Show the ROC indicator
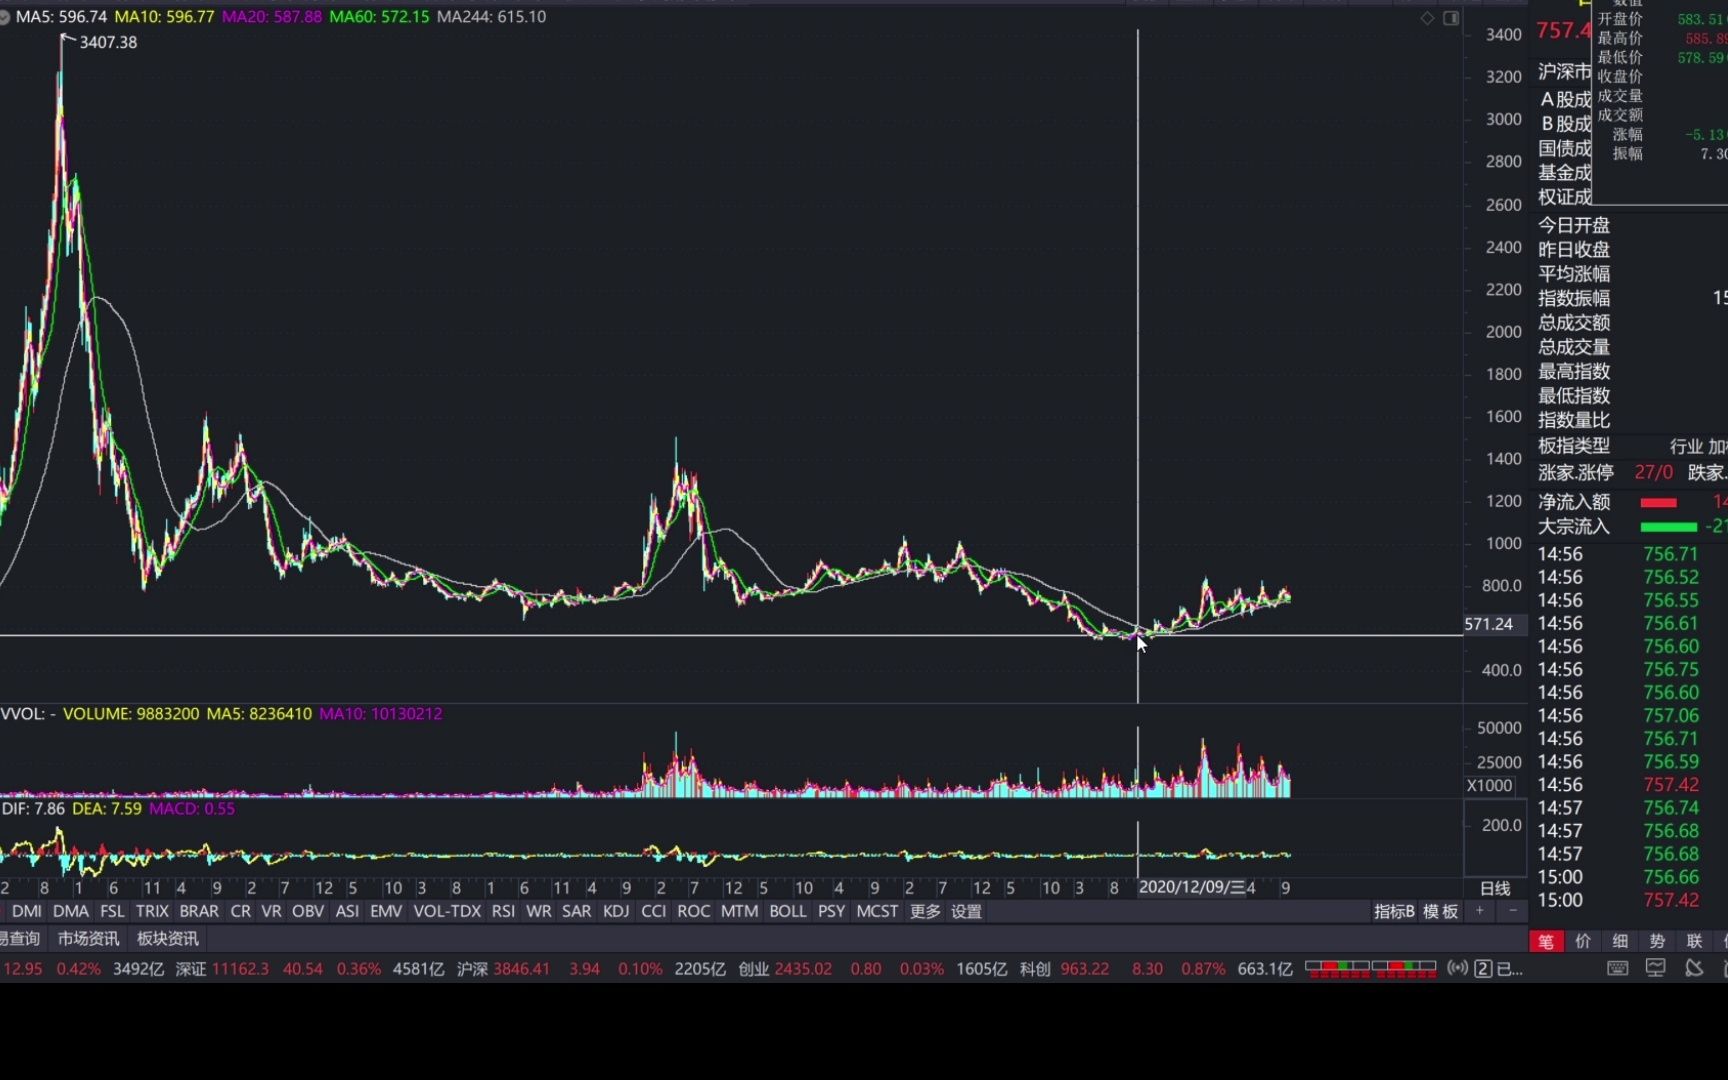Image resolution: width=1728 pixels, height=1080 pixels. coord(693,911)
